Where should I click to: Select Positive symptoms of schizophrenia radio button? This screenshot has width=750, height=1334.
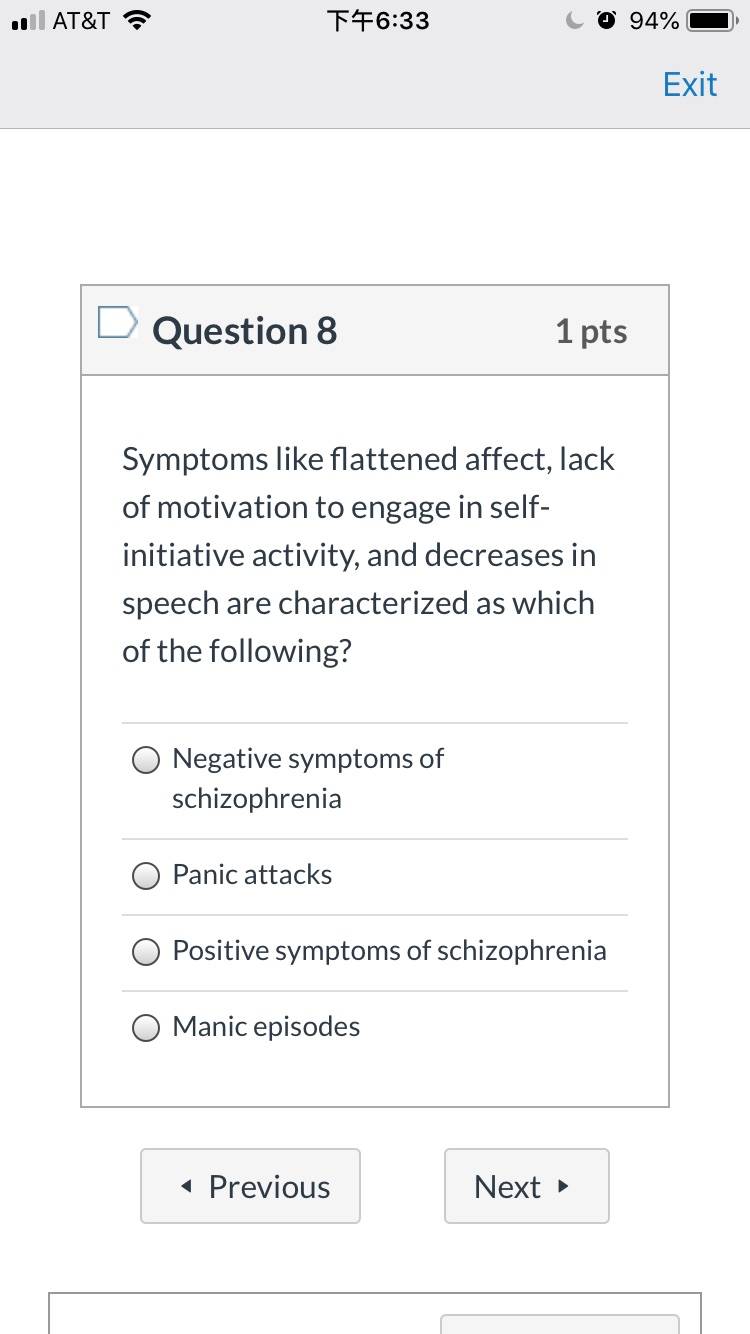[x=147, y=953]
